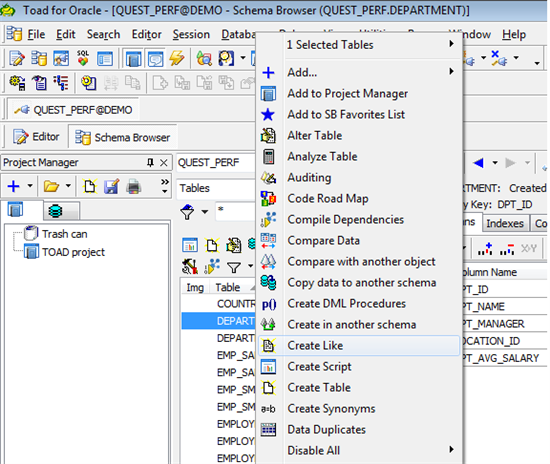Click Create Table icon above table list
Viewport: 550px width, 464px height.
212,245
